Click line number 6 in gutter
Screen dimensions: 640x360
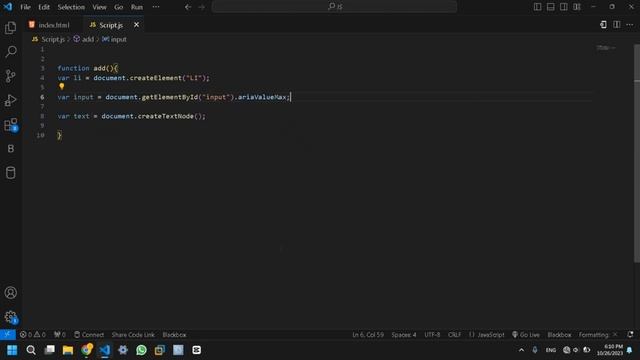tap(42, 97)
